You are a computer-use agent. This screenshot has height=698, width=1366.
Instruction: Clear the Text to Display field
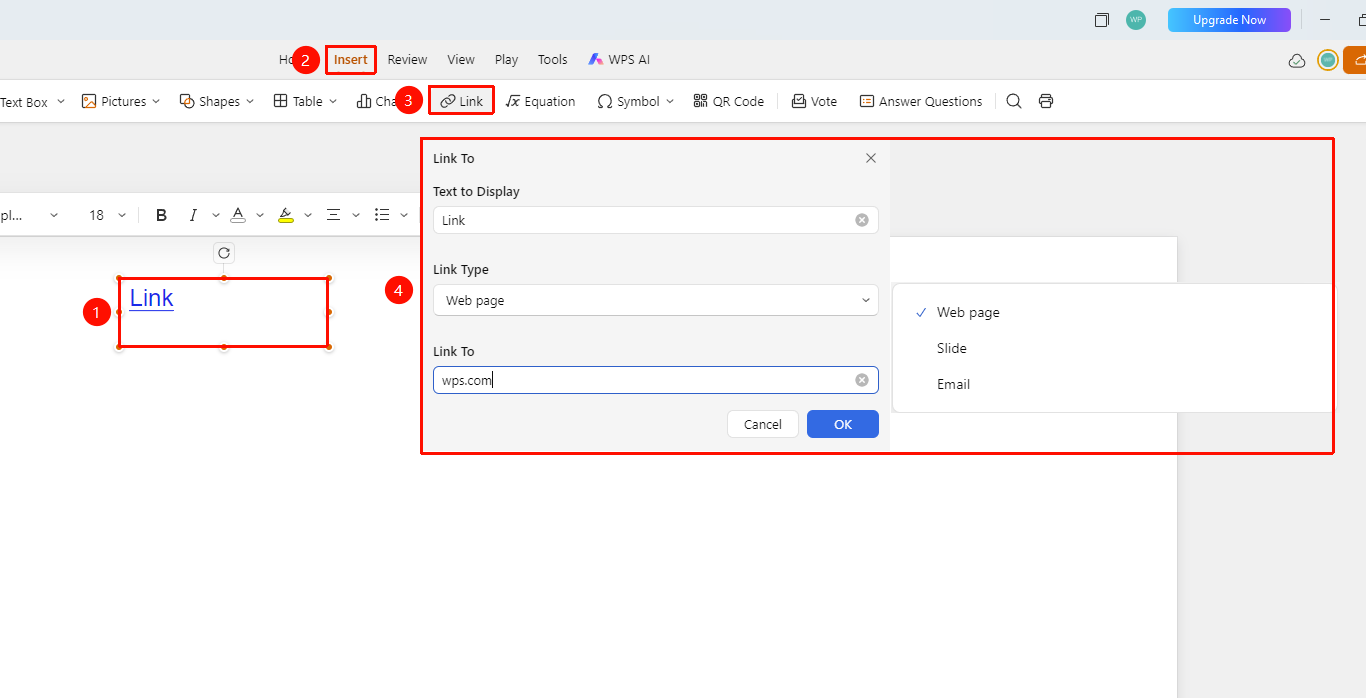click(x=862, y=220)
